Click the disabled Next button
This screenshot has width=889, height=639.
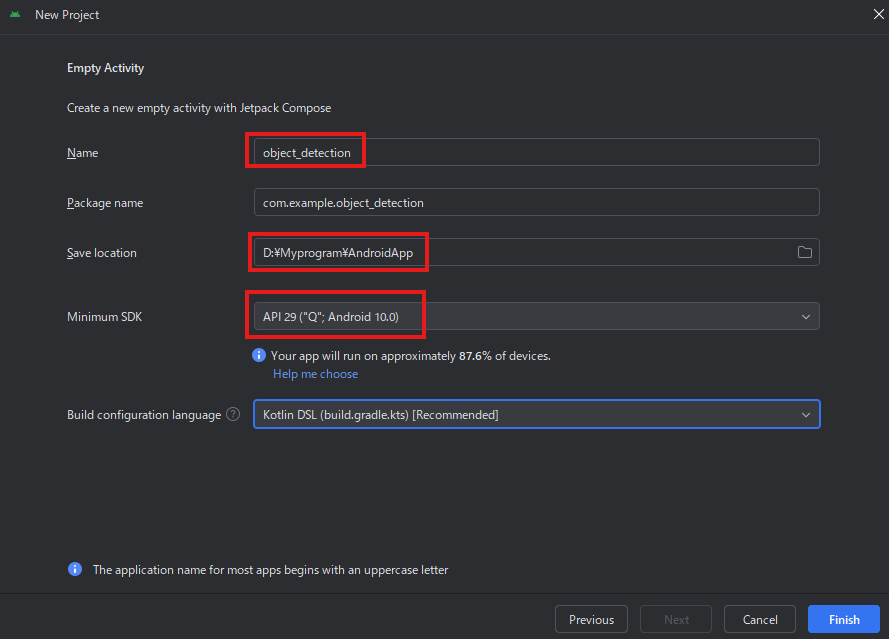click(x=676, y=619)
